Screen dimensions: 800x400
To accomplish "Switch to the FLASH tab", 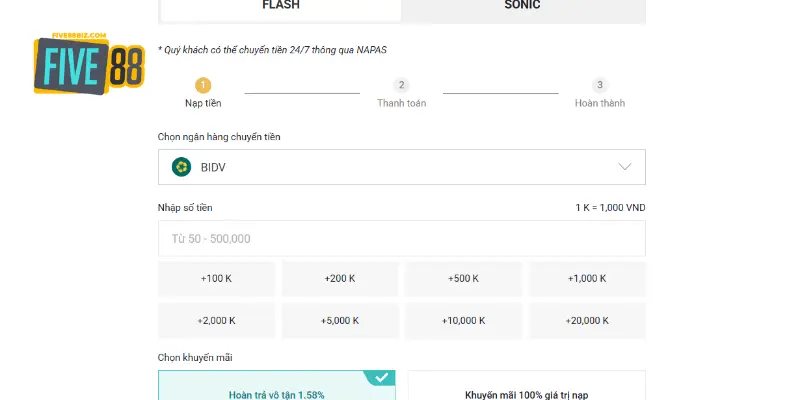I will click(x=281, y=10).
